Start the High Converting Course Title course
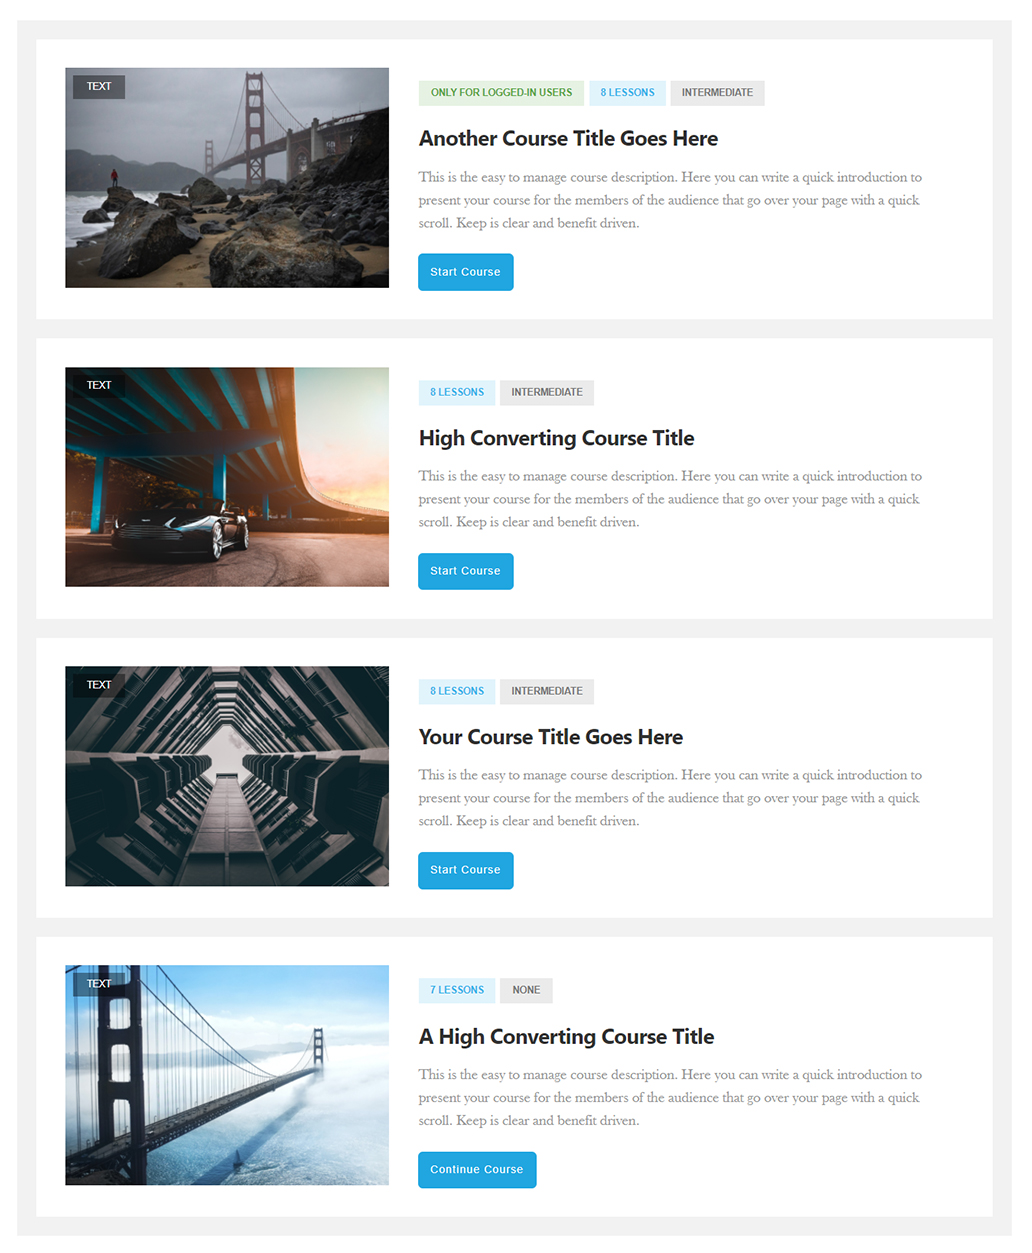The width and height of the screenshot is (1032, 1253). point(465,571)
